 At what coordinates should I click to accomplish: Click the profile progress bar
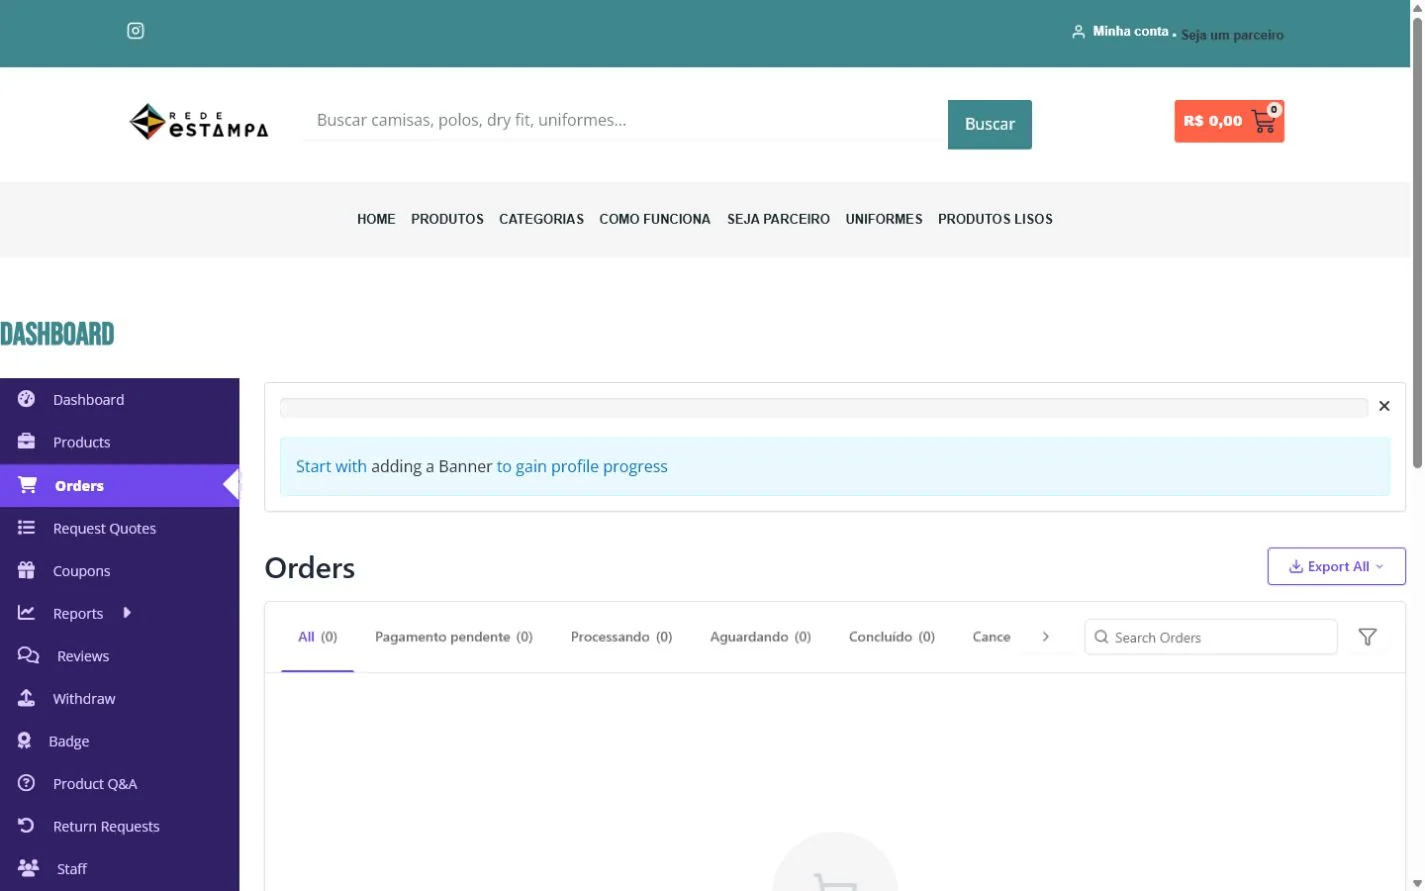824,407
